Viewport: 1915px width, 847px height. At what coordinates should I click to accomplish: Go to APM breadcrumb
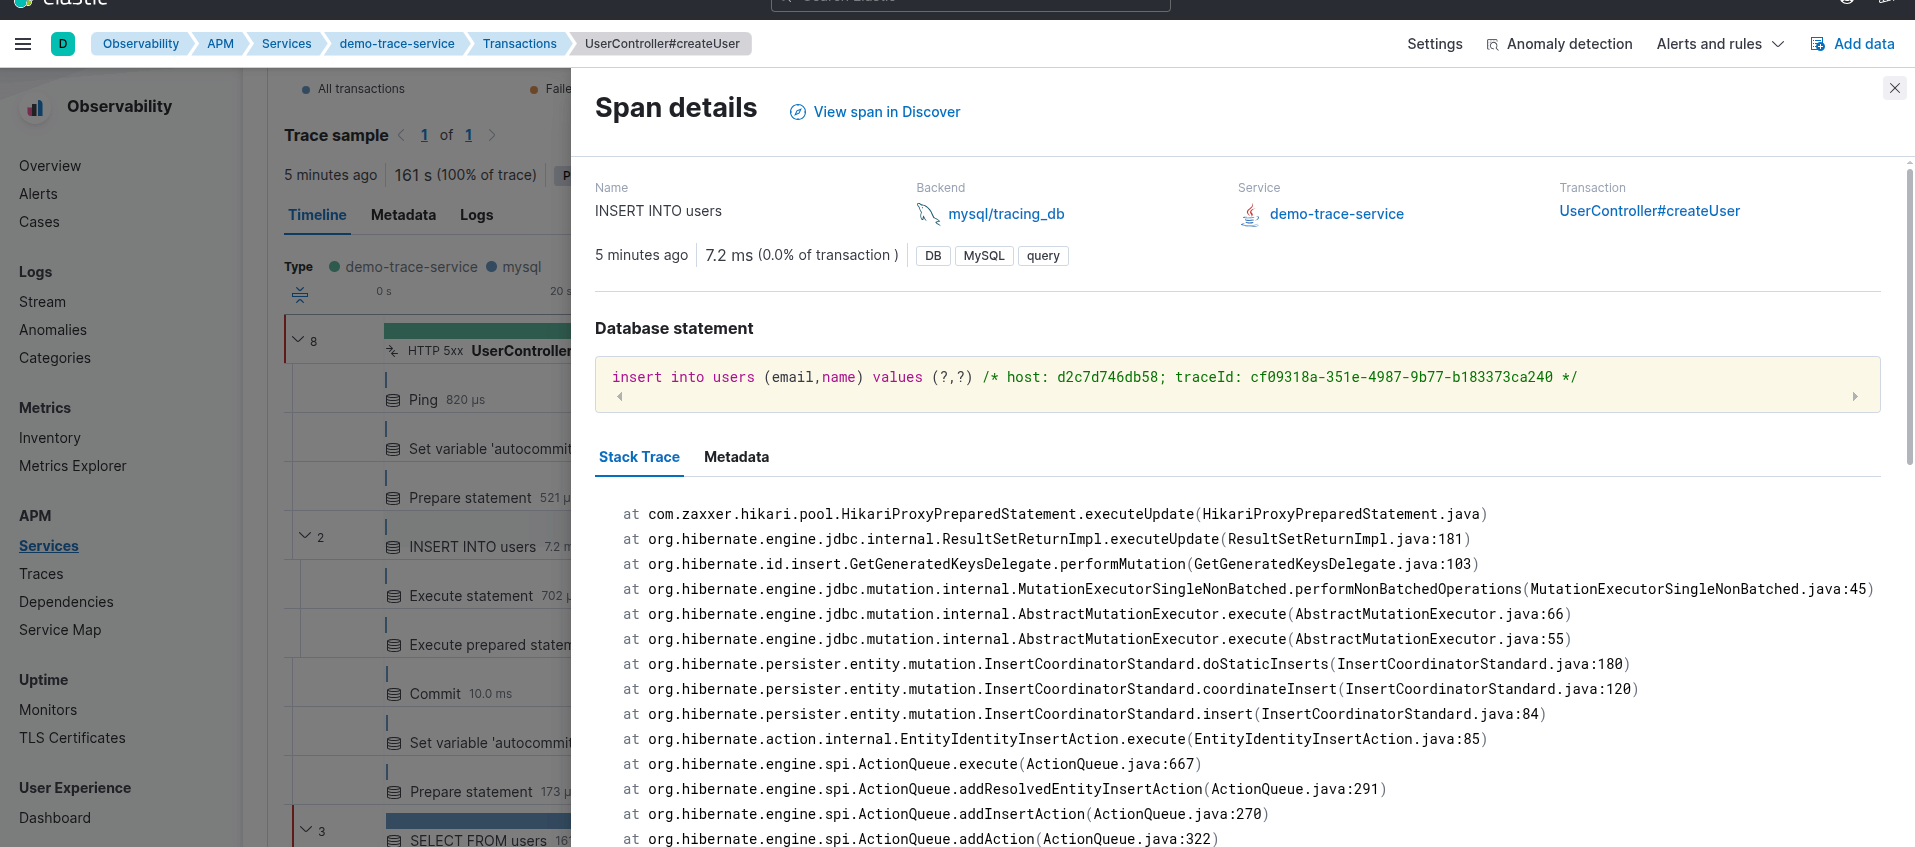(220, 44)
